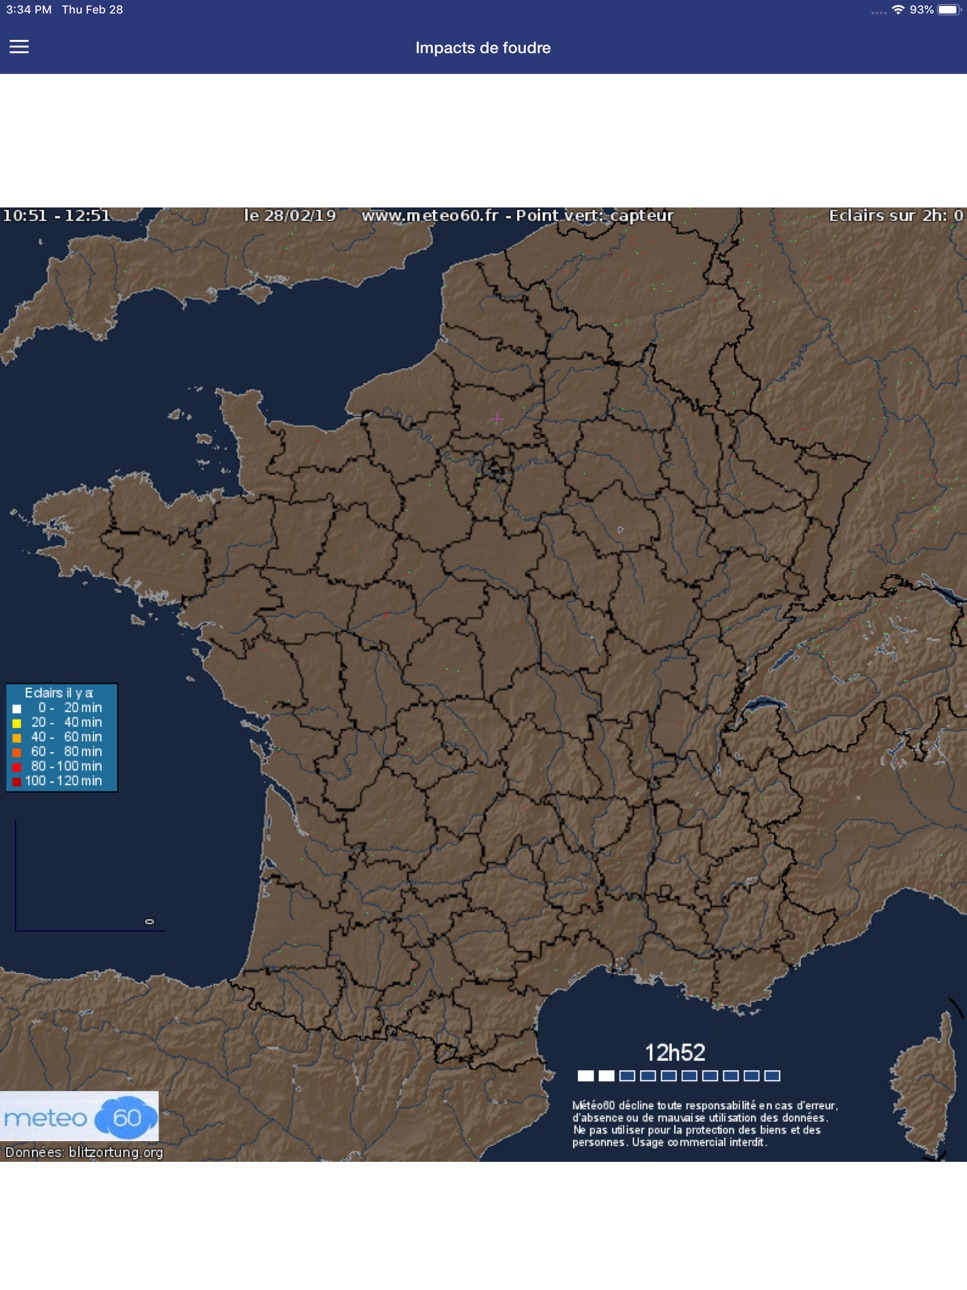This screenshot has width=967, height=1290.
Task: Click the "60 - 80 min" legend row
Action: (58, 752)
